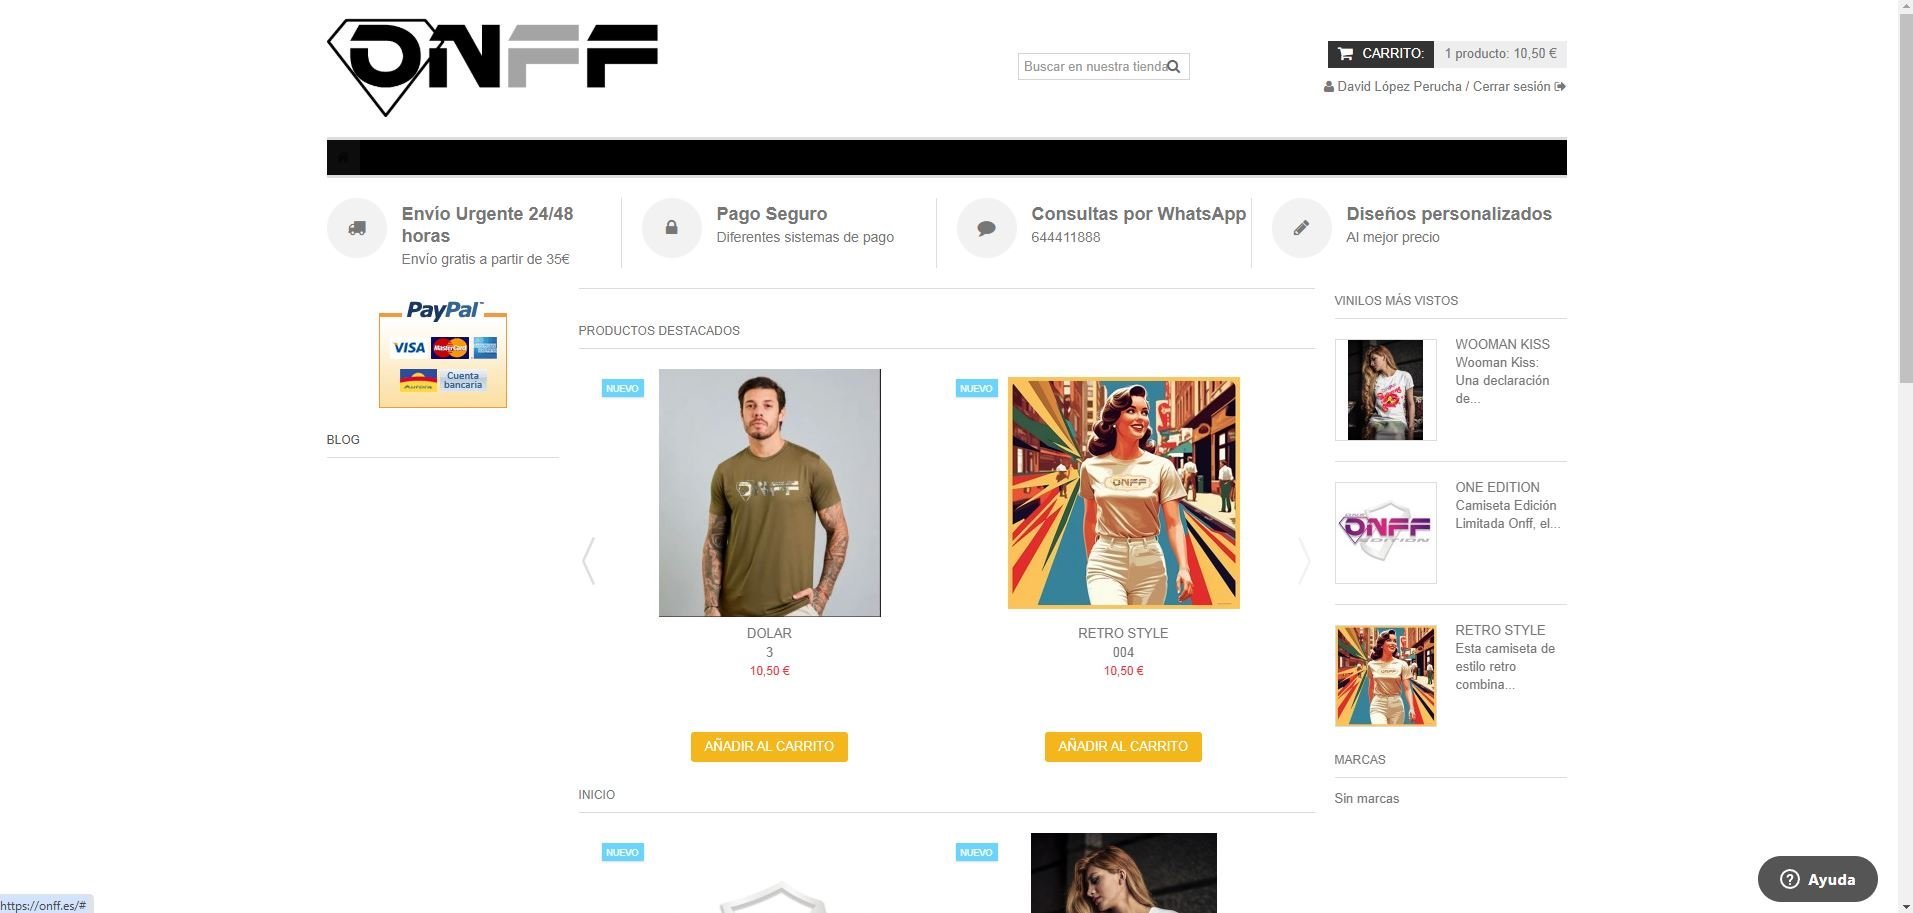Image resolution: width=1913 pixels, height=913 pixels.
Task: Add RETRO STYLE shirt to cart
Action: 1123,747
